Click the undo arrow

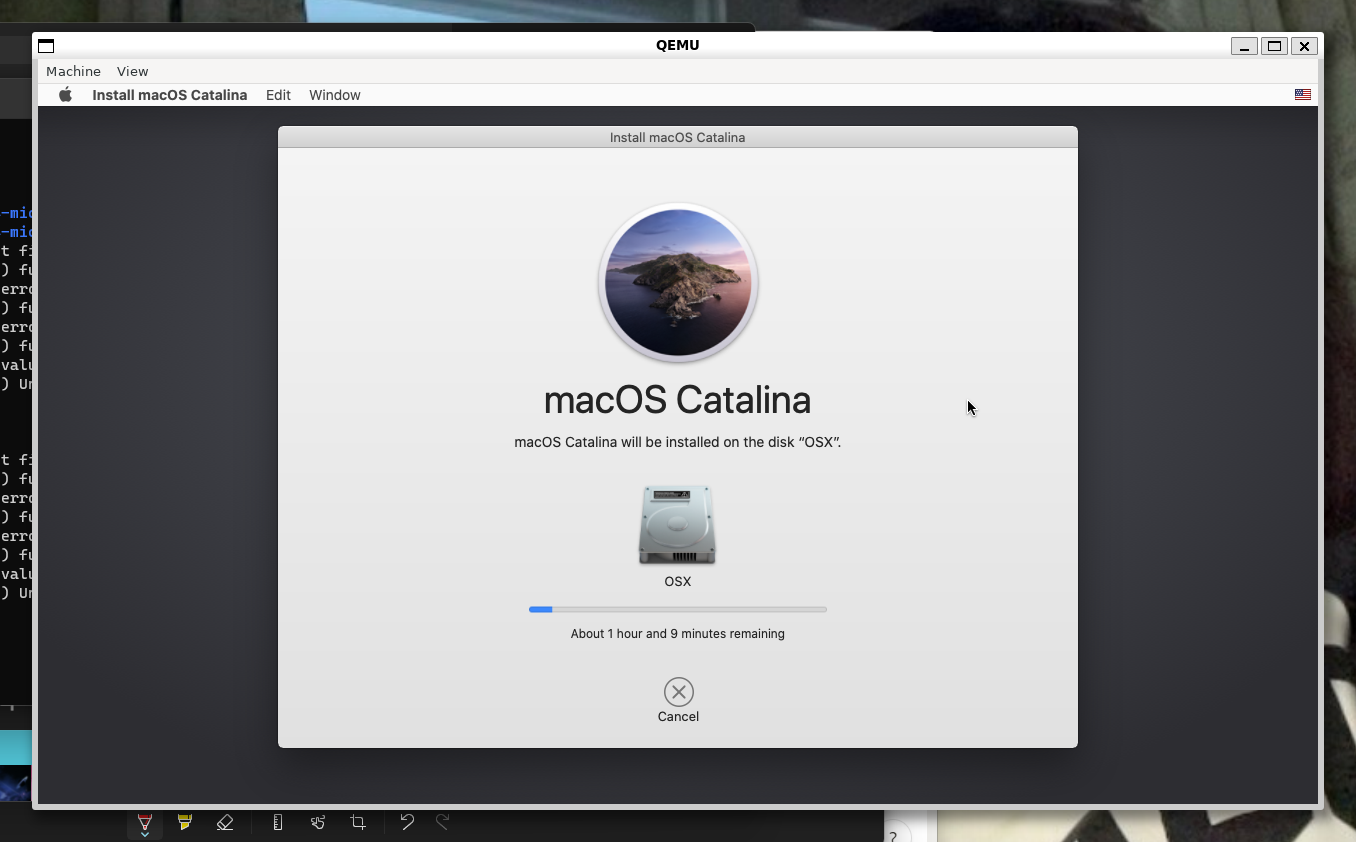tap(407, 822)
